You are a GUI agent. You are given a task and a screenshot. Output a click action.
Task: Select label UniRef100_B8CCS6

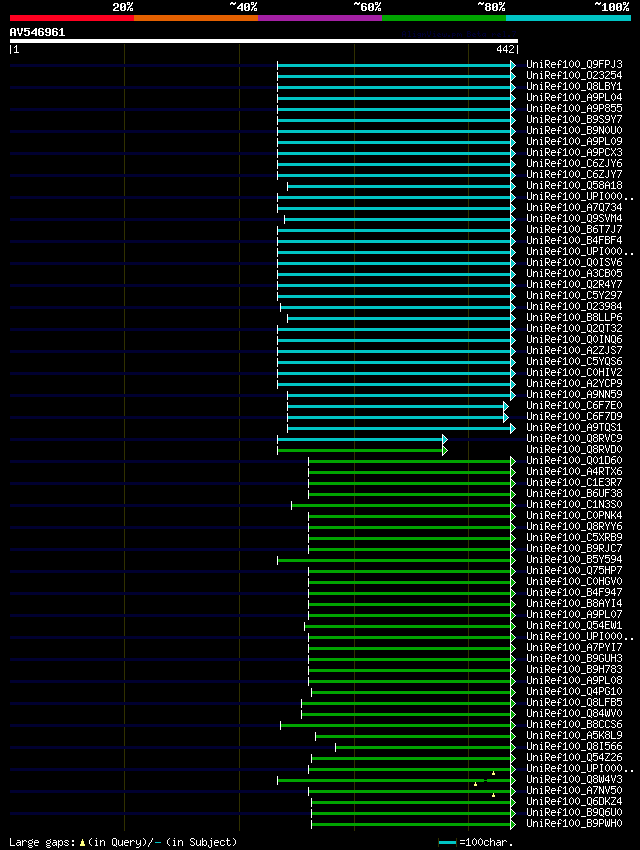pos(574,724)
